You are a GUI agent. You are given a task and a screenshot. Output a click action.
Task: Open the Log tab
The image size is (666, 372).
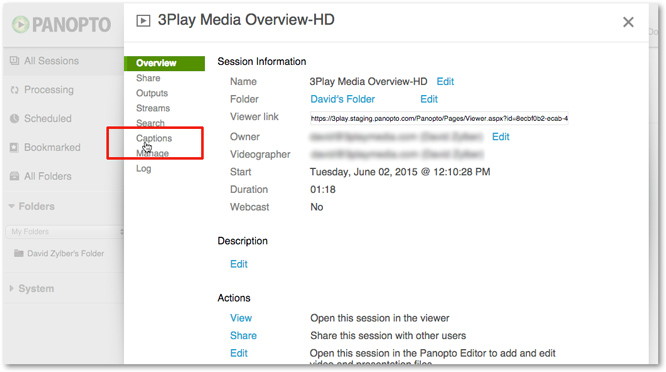pos(144,169)
